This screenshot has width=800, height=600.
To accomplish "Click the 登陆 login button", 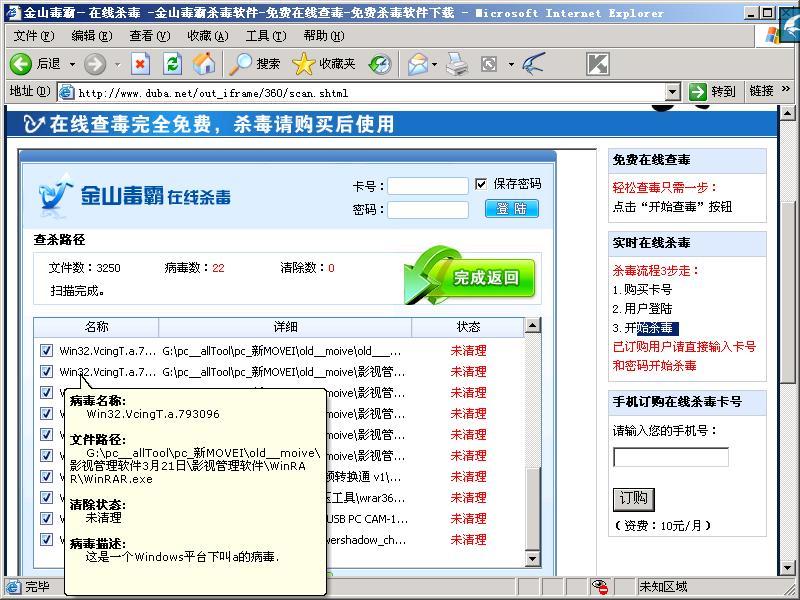I will click(512, 209).
